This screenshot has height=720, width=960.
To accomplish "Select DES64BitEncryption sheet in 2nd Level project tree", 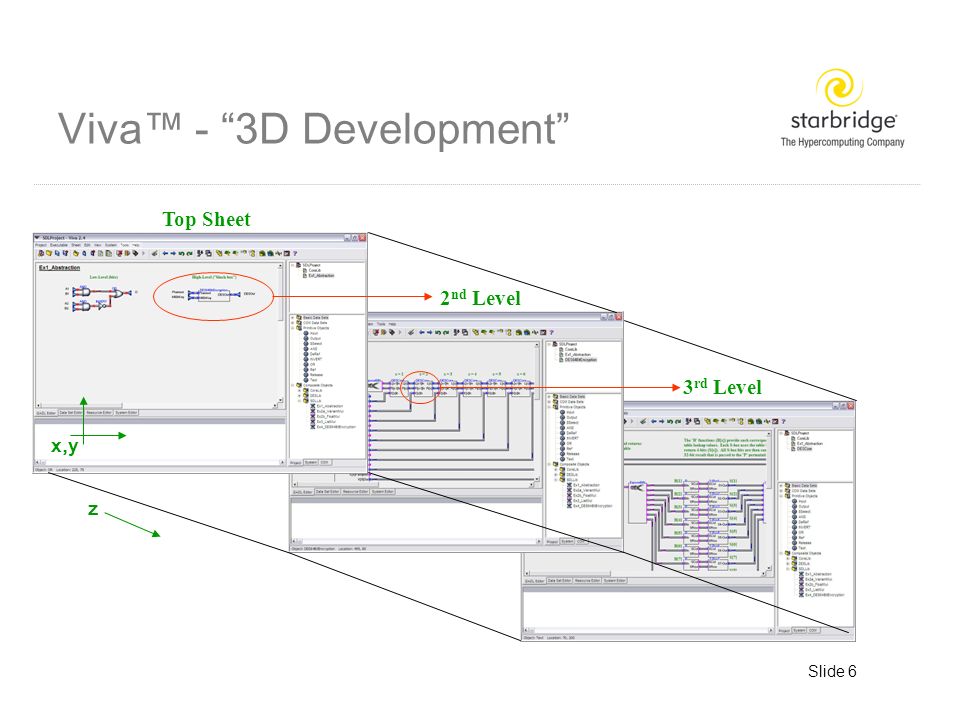I will point(578,360).
